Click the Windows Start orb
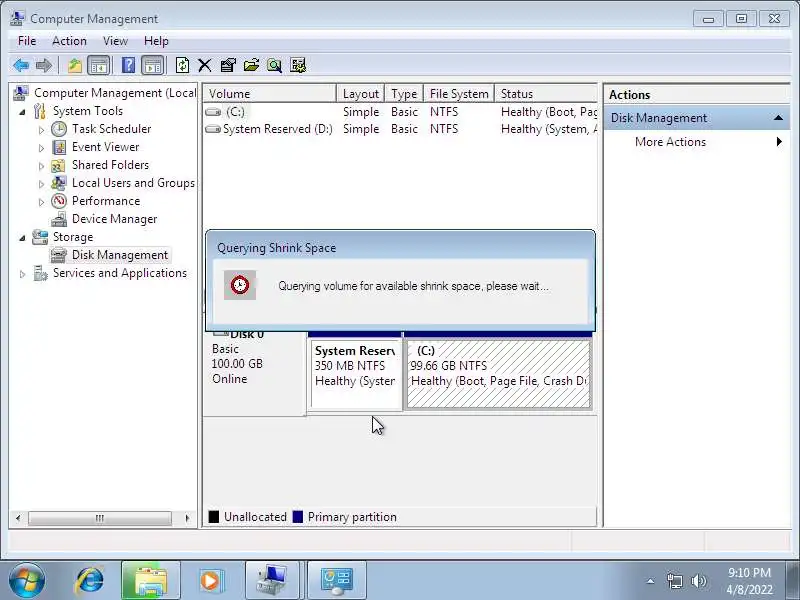Image resolution: width=800 pixels, height=600 pixels. (27, 580)
